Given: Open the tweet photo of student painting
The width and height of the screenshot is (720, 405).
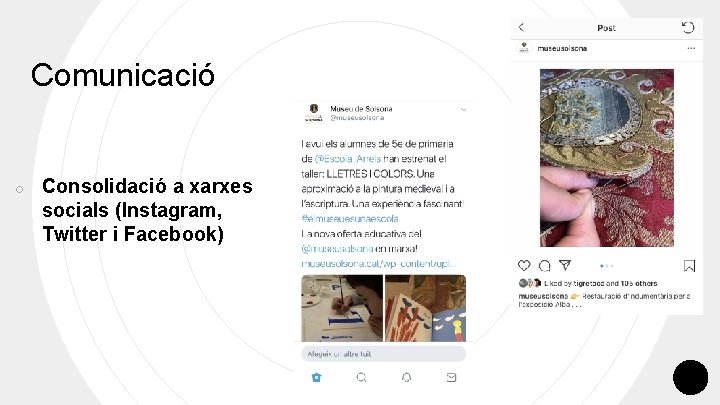Looking at the screenshot, I should coord(342,308).
